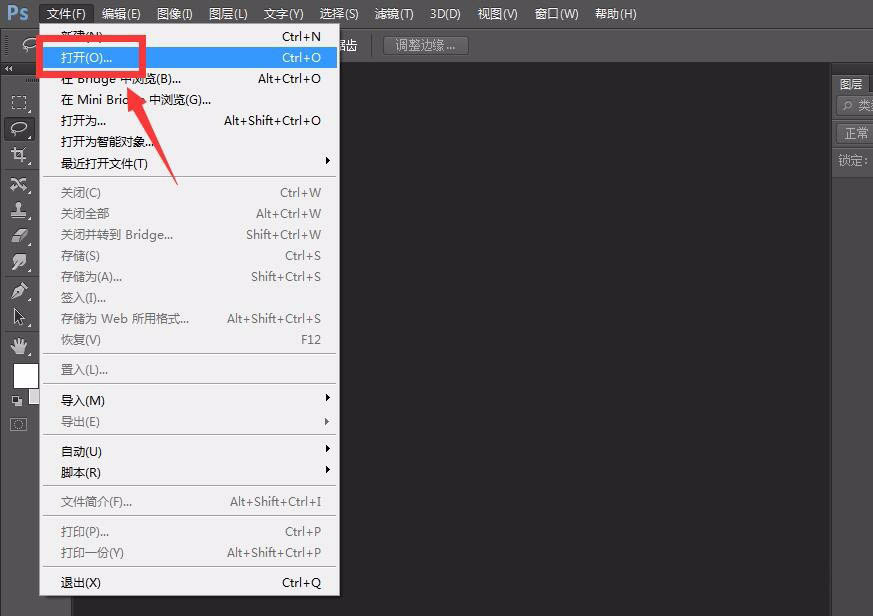873x616 pixels.
Task: Choose 退出(X) to quit Photoshop
Action: [190, 583]
